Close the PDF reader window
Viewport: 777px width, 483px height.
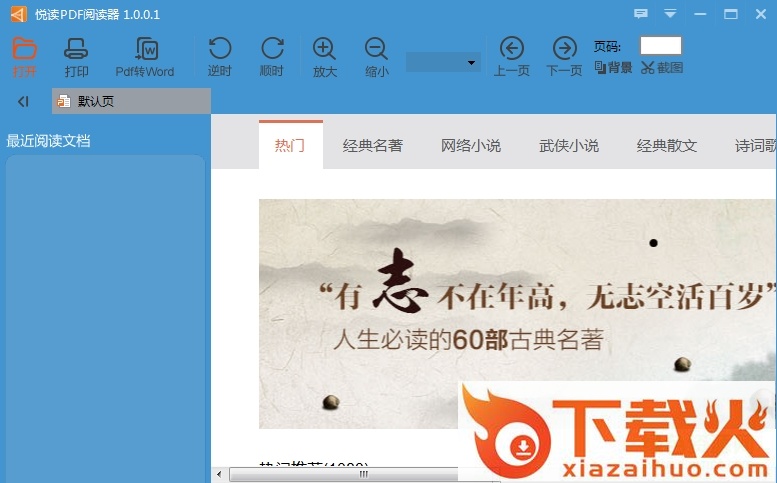click(761, 14)
